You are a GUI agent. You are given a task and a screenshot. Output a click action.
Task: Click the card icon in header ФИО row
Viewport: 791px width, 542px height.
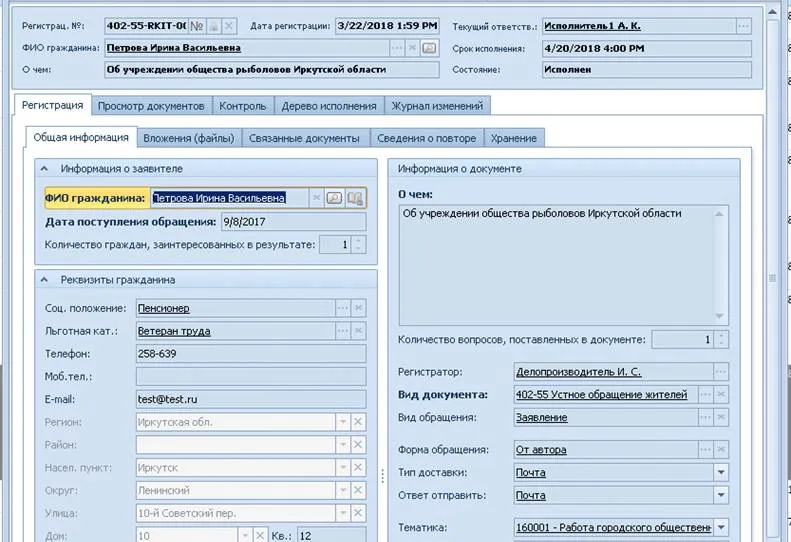429,48
